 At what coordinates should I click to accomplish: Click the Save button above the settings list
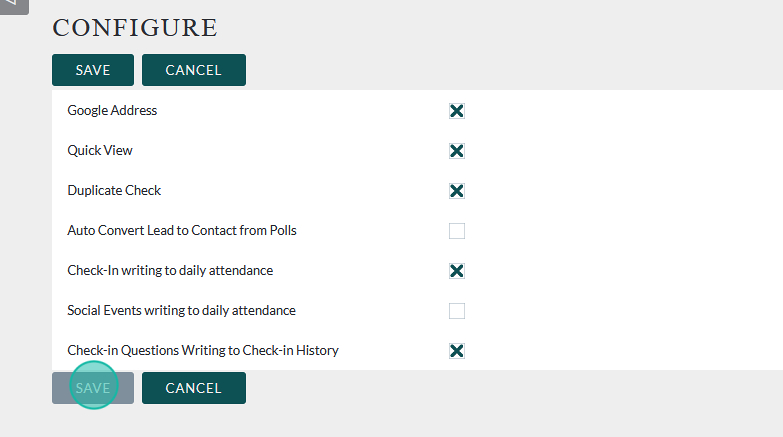click(93, 70)
